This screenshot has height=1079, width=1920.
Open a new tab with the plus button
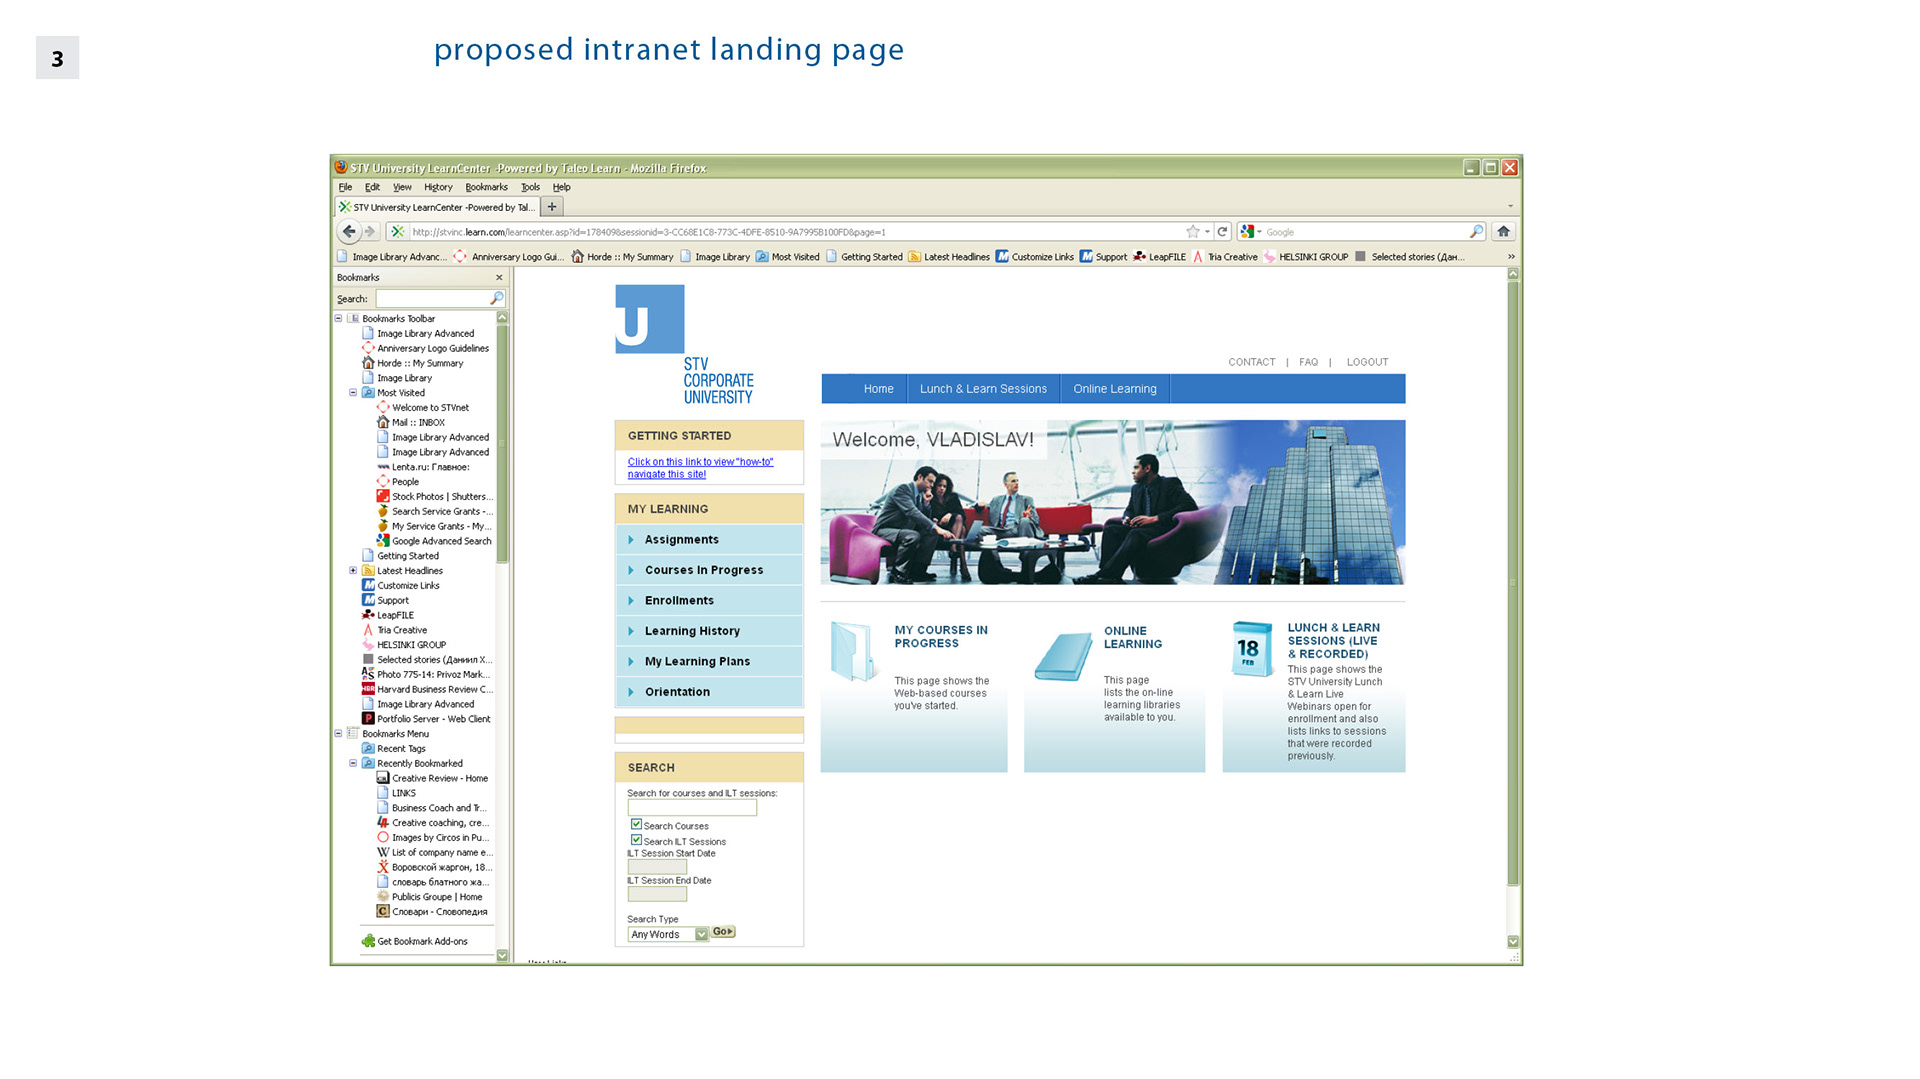point(552,207)
